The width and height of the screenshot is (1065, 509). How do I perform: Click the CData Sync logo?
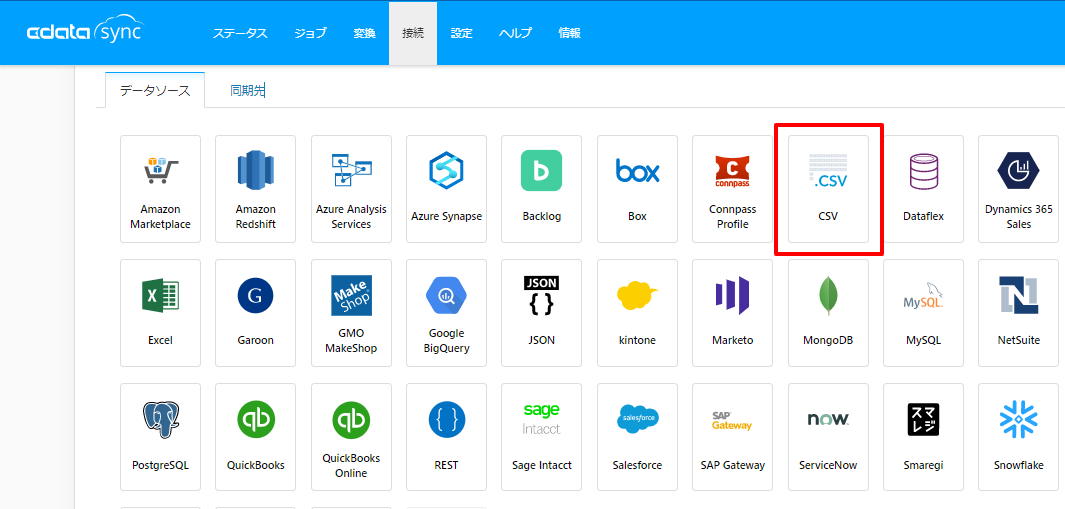(85, 32)
